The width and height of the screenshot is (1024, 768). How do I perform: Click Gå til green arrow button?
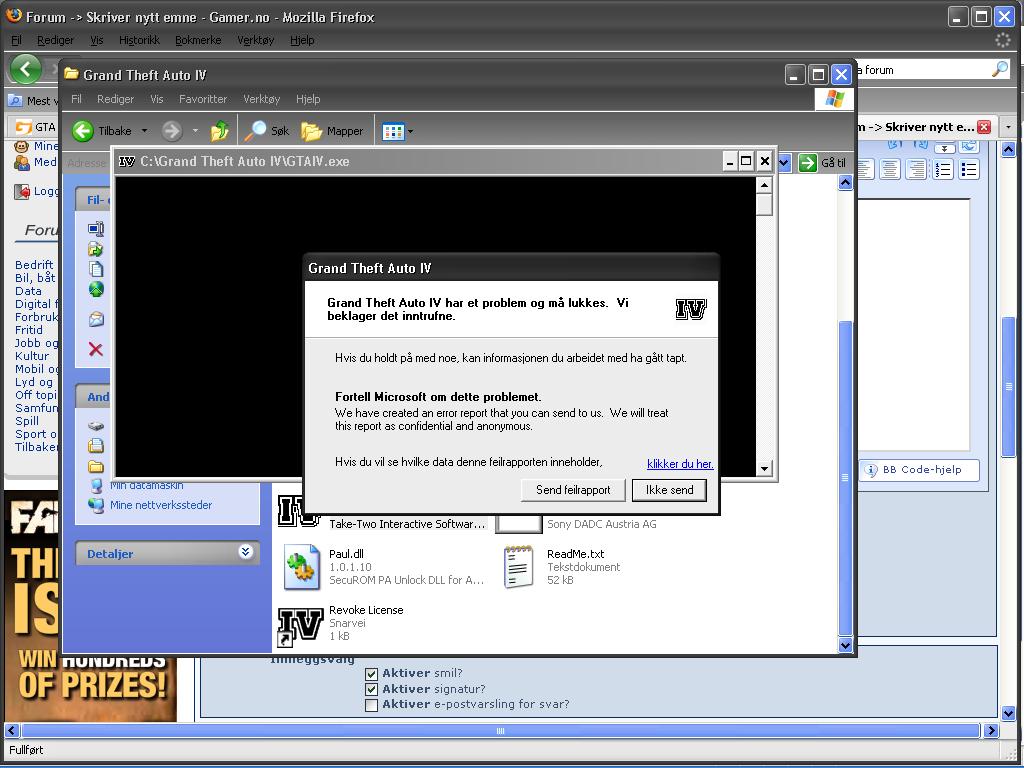pyautogui.click(x=808, y=163)
